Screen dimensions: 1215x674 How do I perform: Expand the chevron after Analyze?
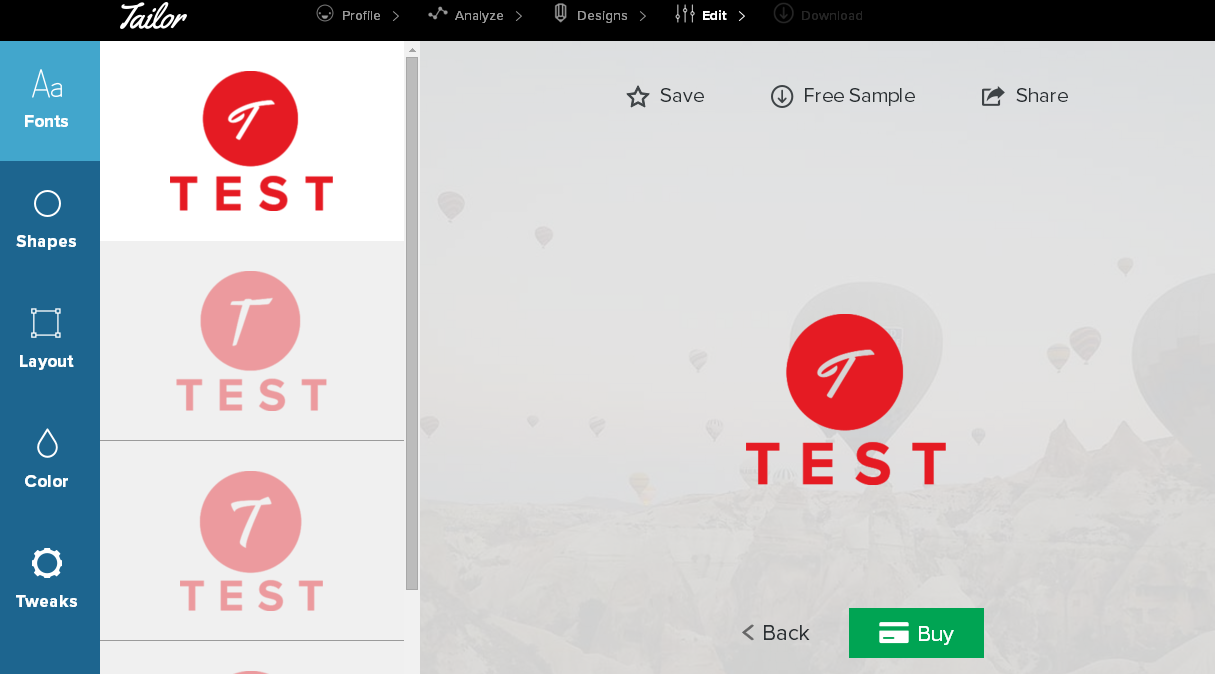pyautogui.click(x=518, y=14)
